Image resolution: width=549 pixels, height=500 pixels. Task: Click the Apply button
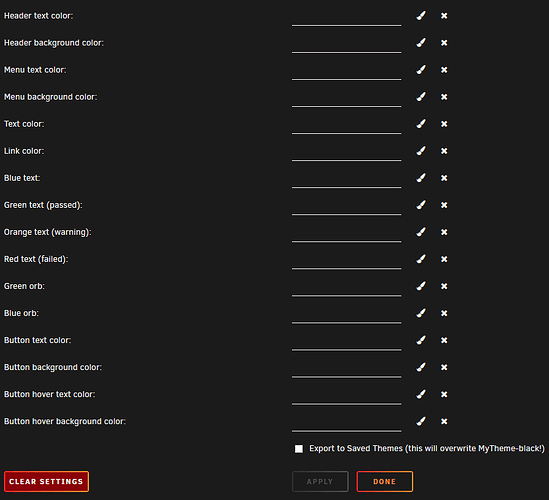coord(320,481)
